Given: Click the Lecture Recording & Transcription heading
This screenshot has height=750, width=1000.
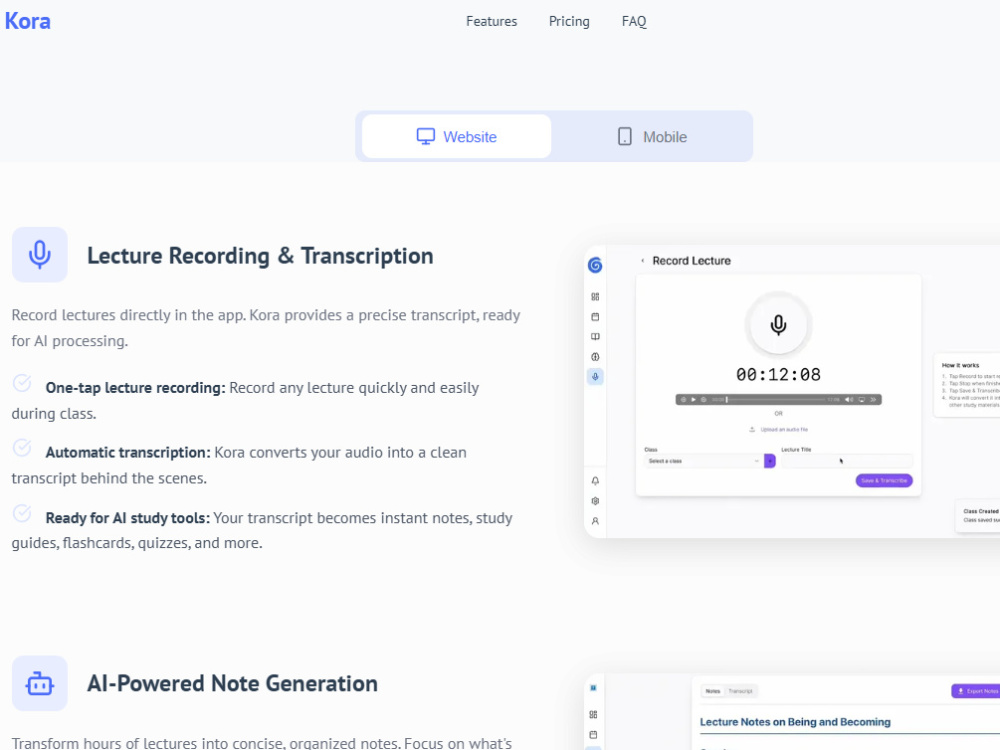Looking at the screenshot, I should [x=260, y=256].
